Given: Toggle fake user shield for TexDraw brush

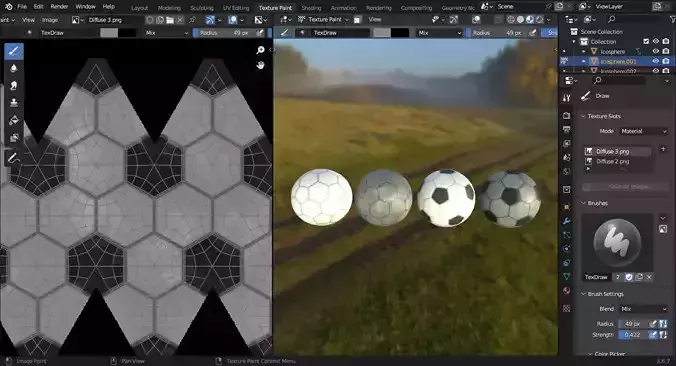Looking at the screenshot, I should tap(629, 277).
